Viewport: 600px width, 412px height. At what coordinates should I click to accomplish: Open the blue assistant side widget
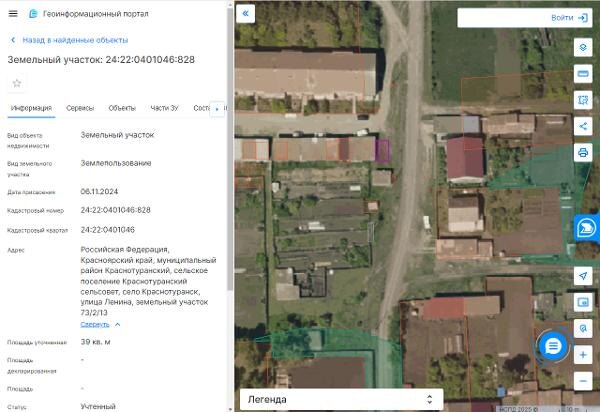click(x=587, y=228)
